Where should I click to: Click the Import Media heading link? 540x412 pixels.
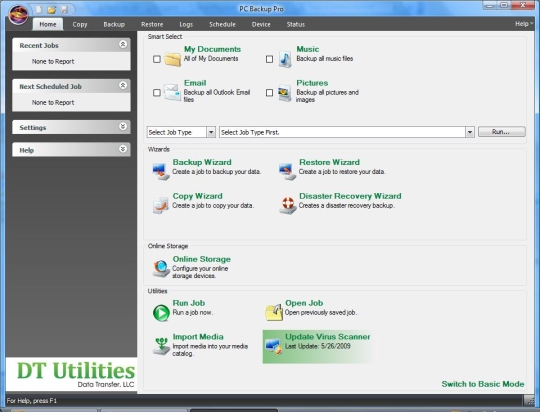198,337
